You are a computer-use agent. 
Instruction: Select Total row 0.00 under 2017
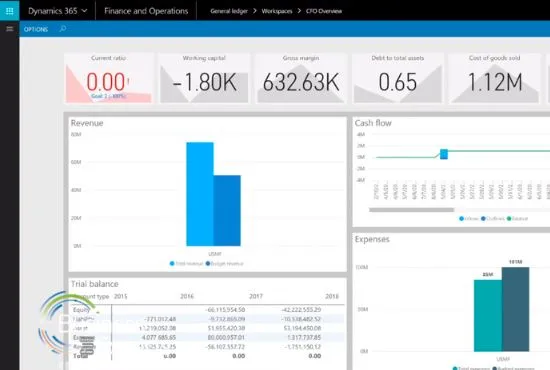pos(315,356)
